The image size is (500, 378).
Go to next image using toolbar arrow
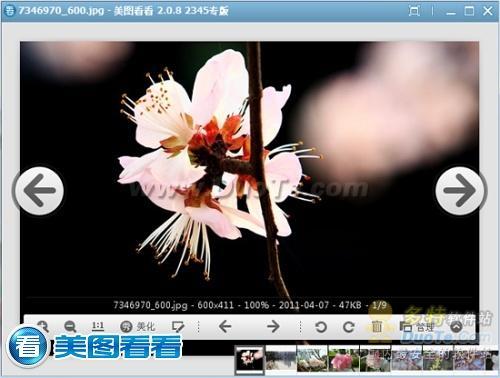coord(273,326)
